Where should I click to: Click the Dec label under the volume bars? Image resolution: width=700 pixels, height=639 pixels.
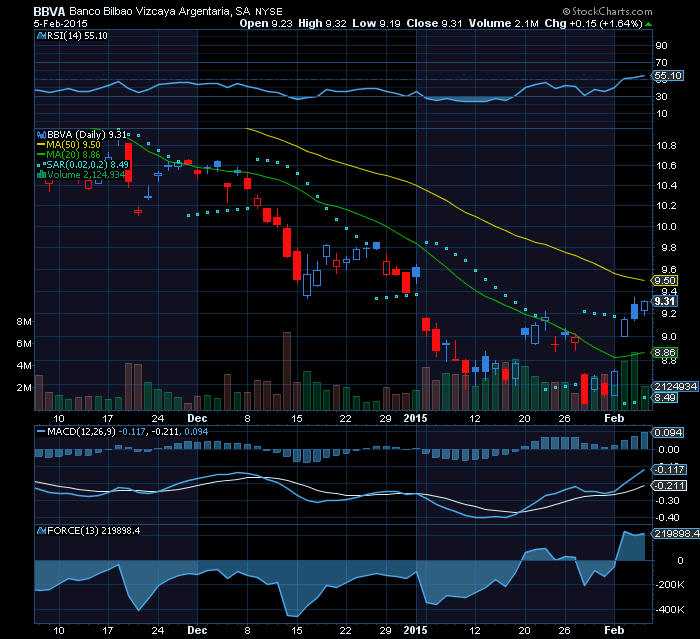click(197, 418)
